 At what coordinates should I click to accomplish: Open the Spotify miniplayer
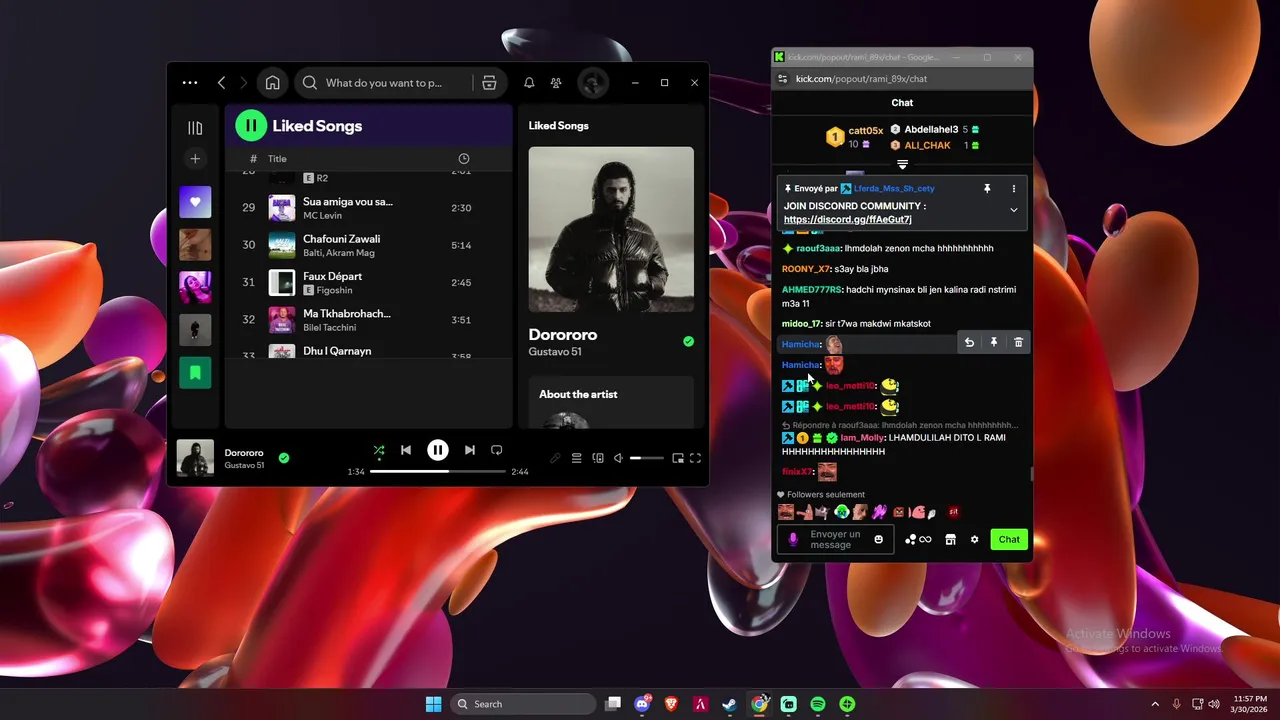click(x=677, y=458)
